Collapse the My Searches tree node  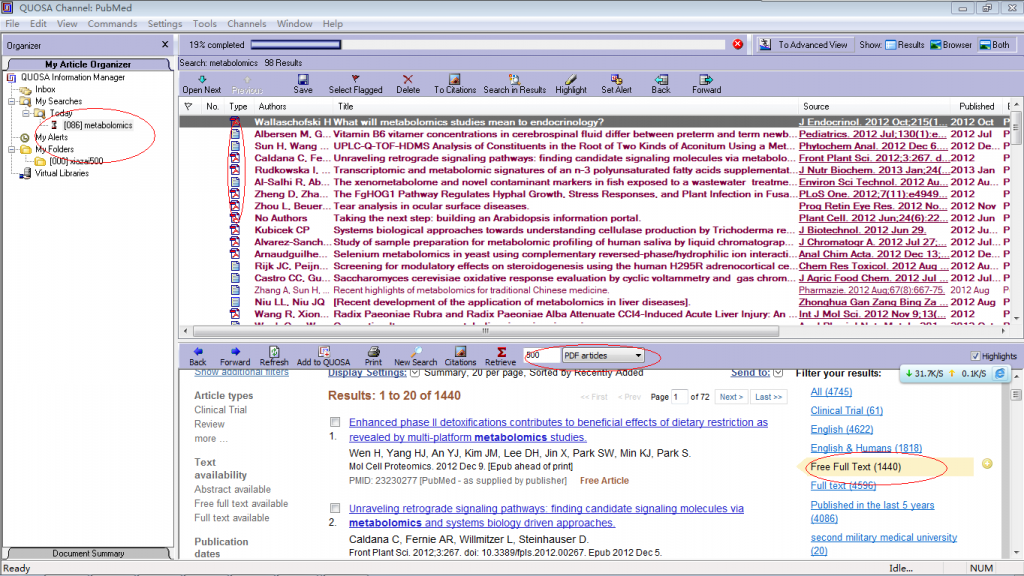coord(12,101)
